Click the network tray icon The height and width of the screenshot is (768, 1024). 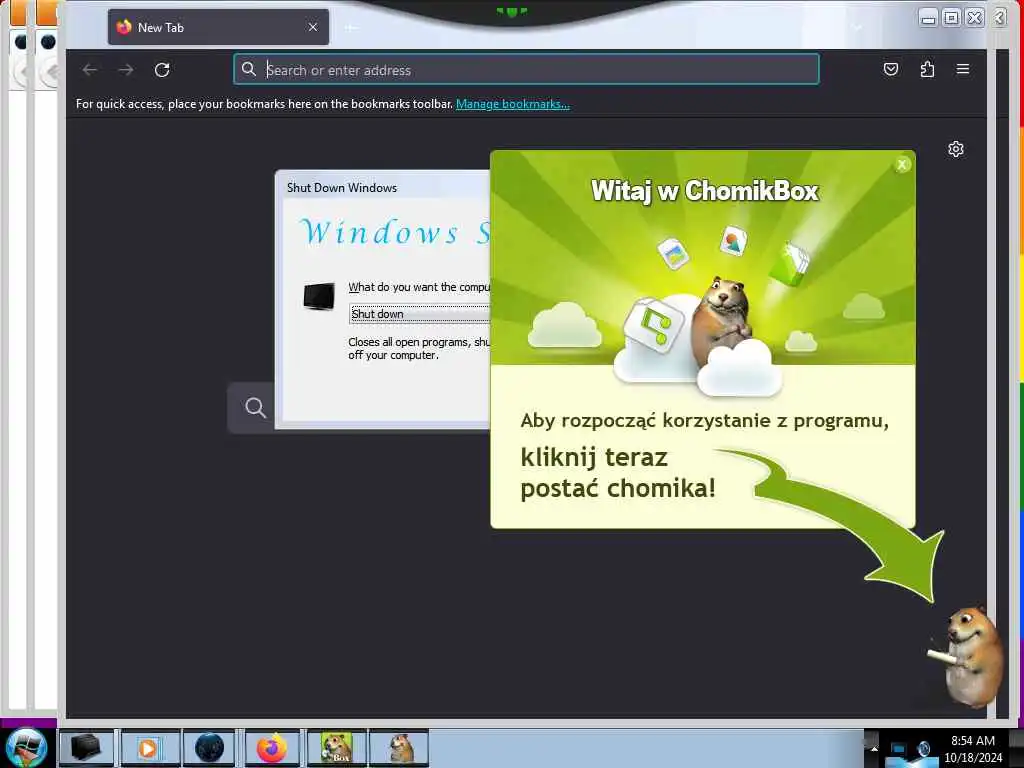(x=898, y=749)
